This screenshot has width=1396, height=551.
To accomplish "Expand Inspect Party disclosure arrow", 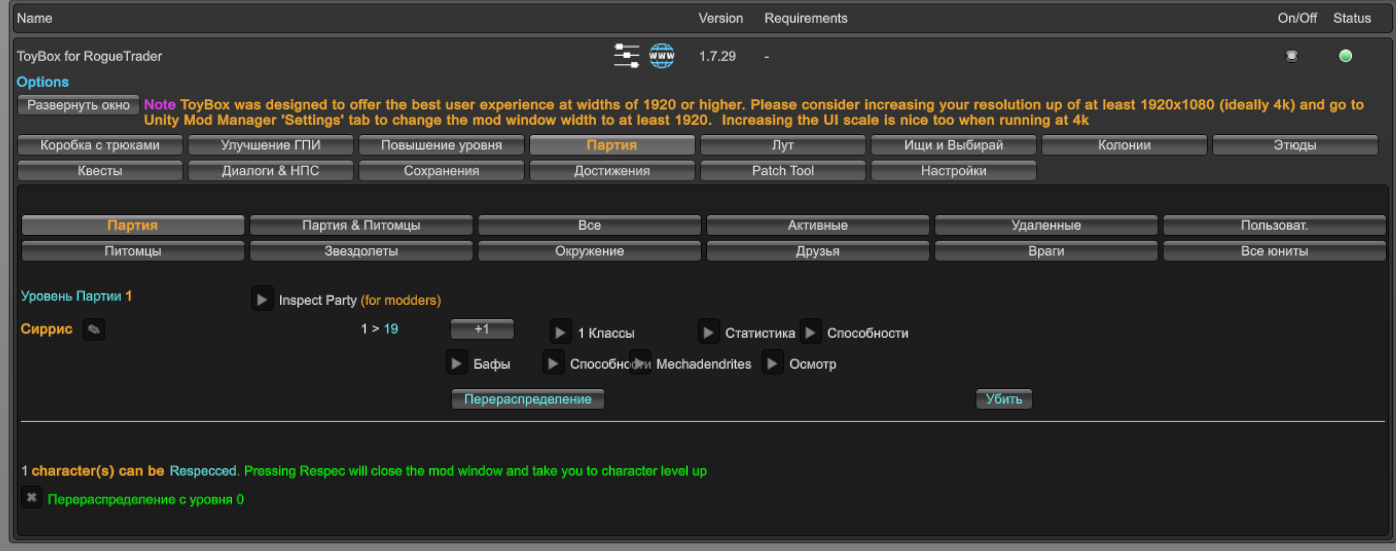I will tap(262, 299).
